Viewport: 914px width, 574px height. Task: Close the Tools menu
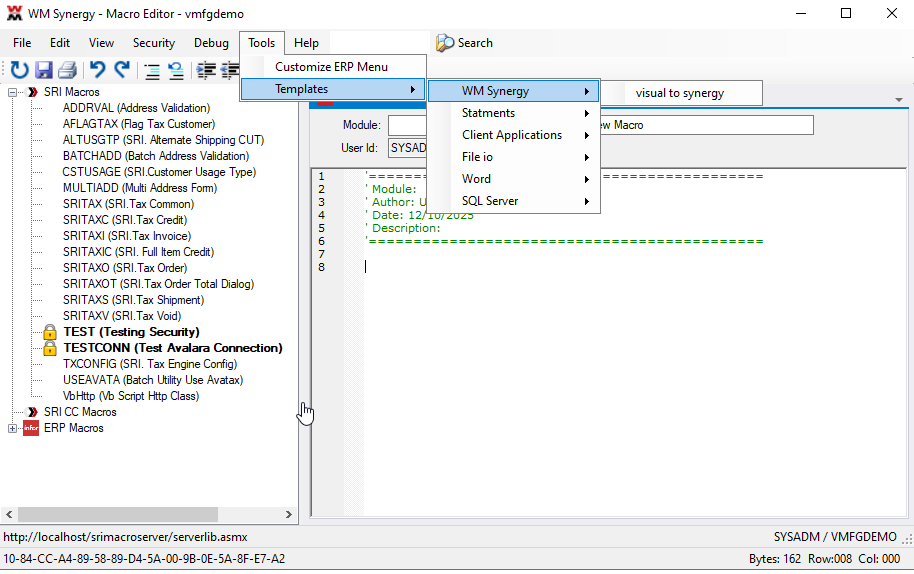[262, 43]
